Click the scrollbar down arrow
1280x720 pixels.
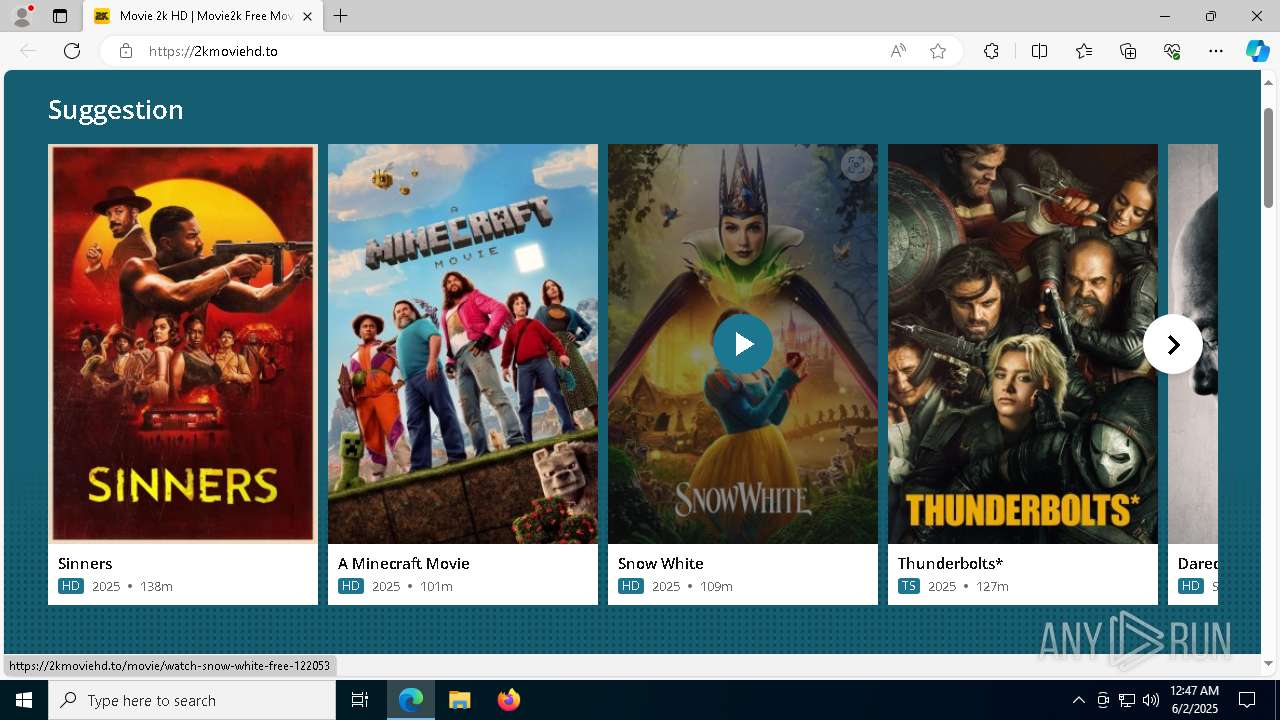[x=1269, y=663]
